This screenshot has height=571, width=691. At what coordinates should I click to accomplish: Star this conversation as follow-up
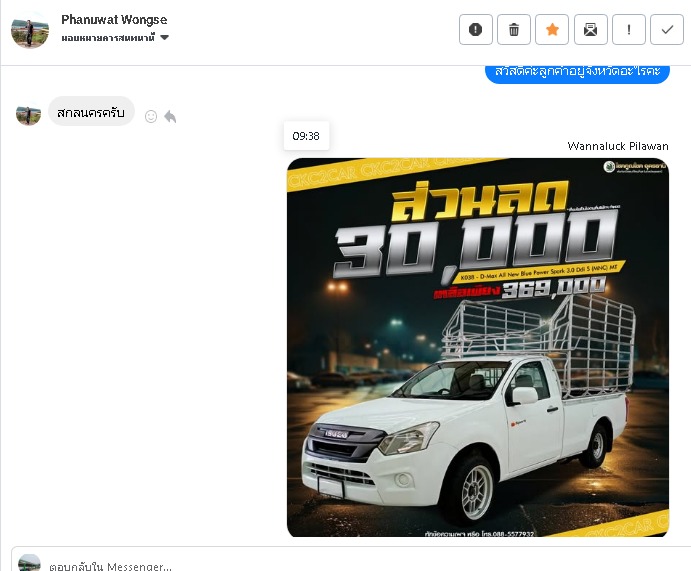pyautogui.click(x=552, y=30)
